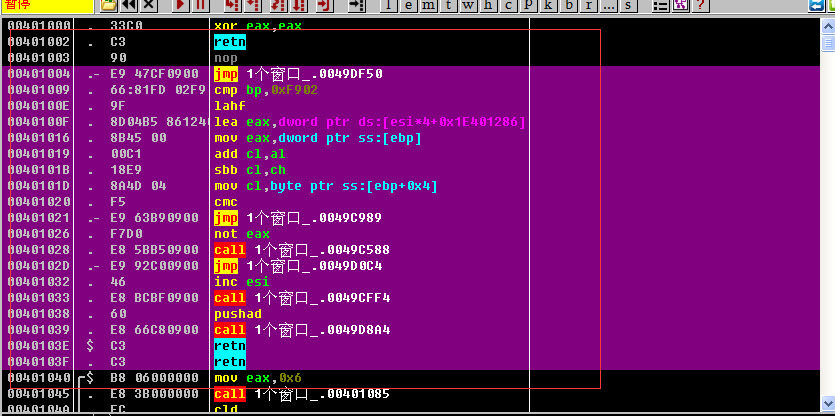Viewport: 835px width, 416px height.
Task: Show Executable modules (e button)
Action: (408, 5)
